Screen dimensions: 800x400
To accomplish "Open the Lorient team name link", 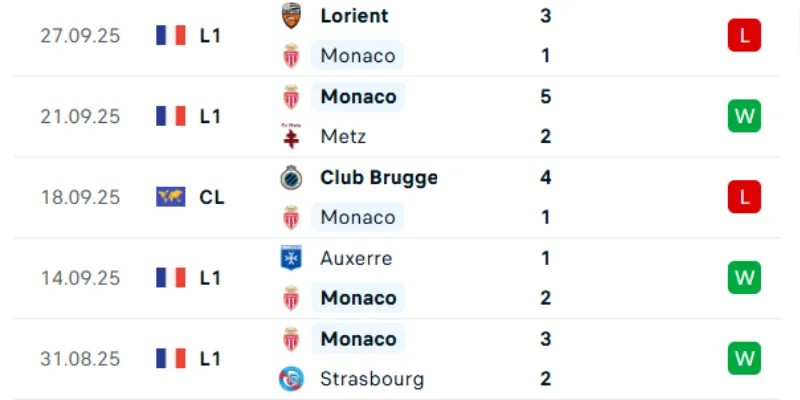I will point(354,16).
